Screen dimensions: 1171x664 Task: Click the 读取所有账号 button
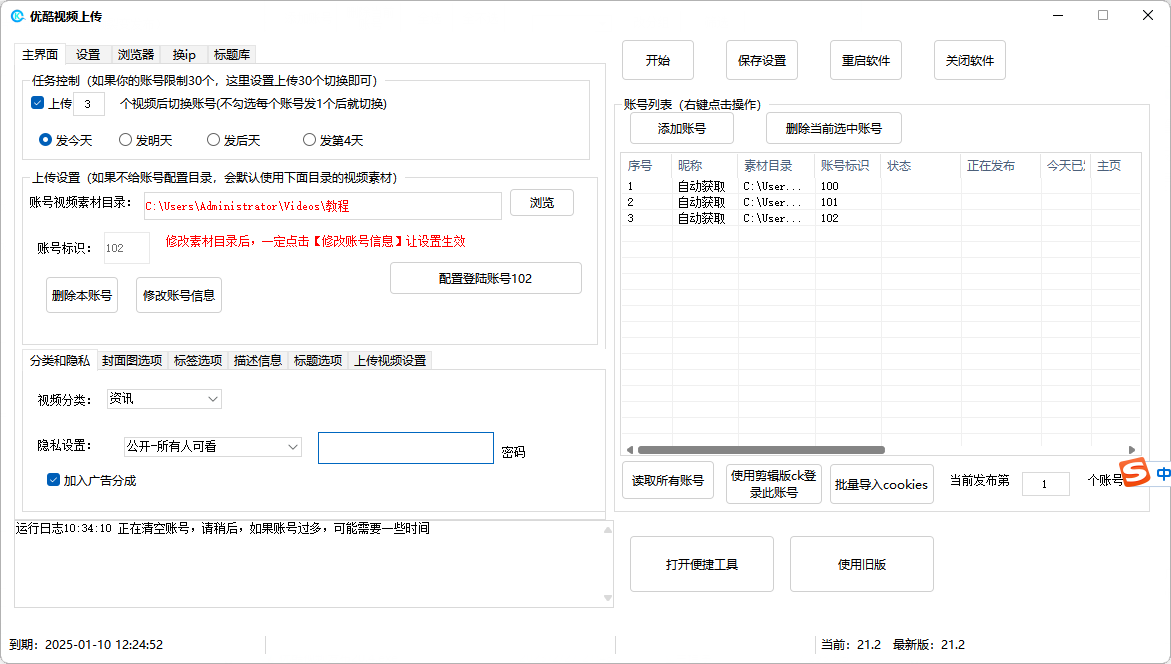[x=668, y=480]
